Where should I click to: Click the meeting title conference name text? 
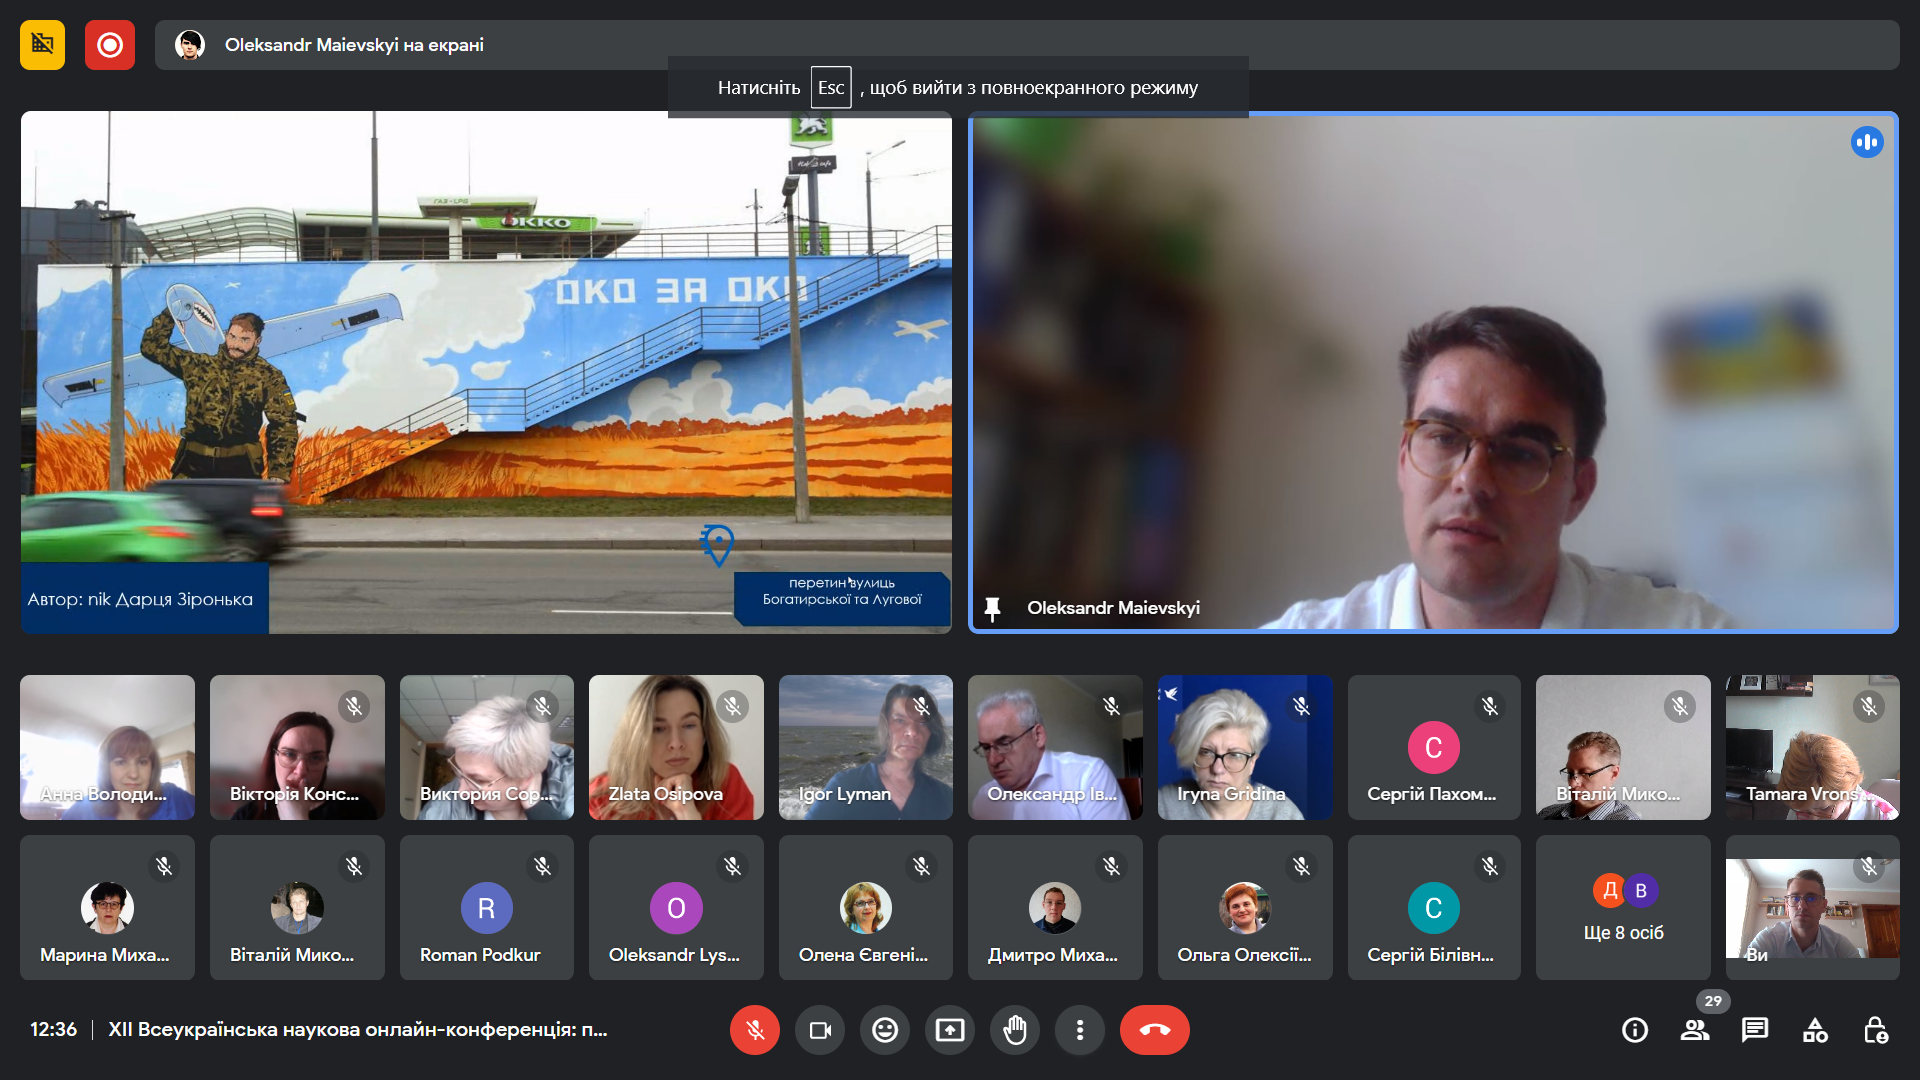(357, 1030)
